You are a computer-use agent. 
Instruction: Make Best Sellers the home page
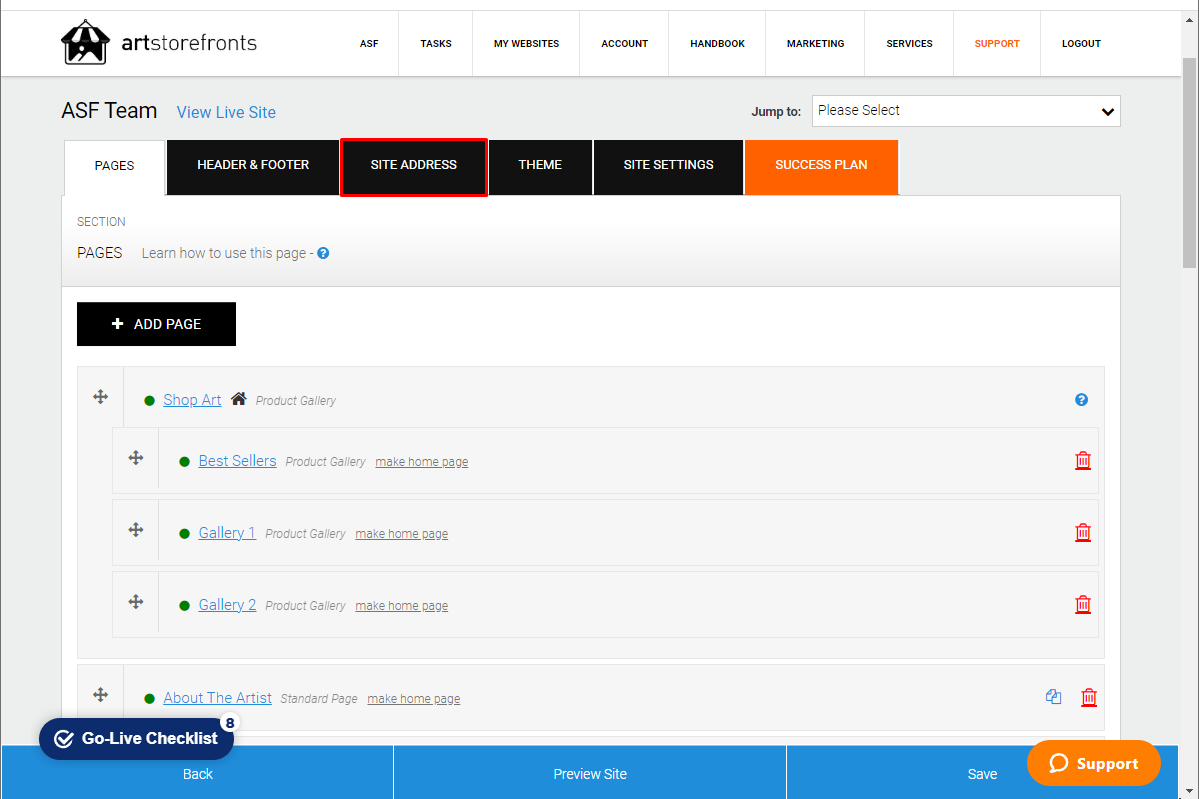[x=421, y=462]
